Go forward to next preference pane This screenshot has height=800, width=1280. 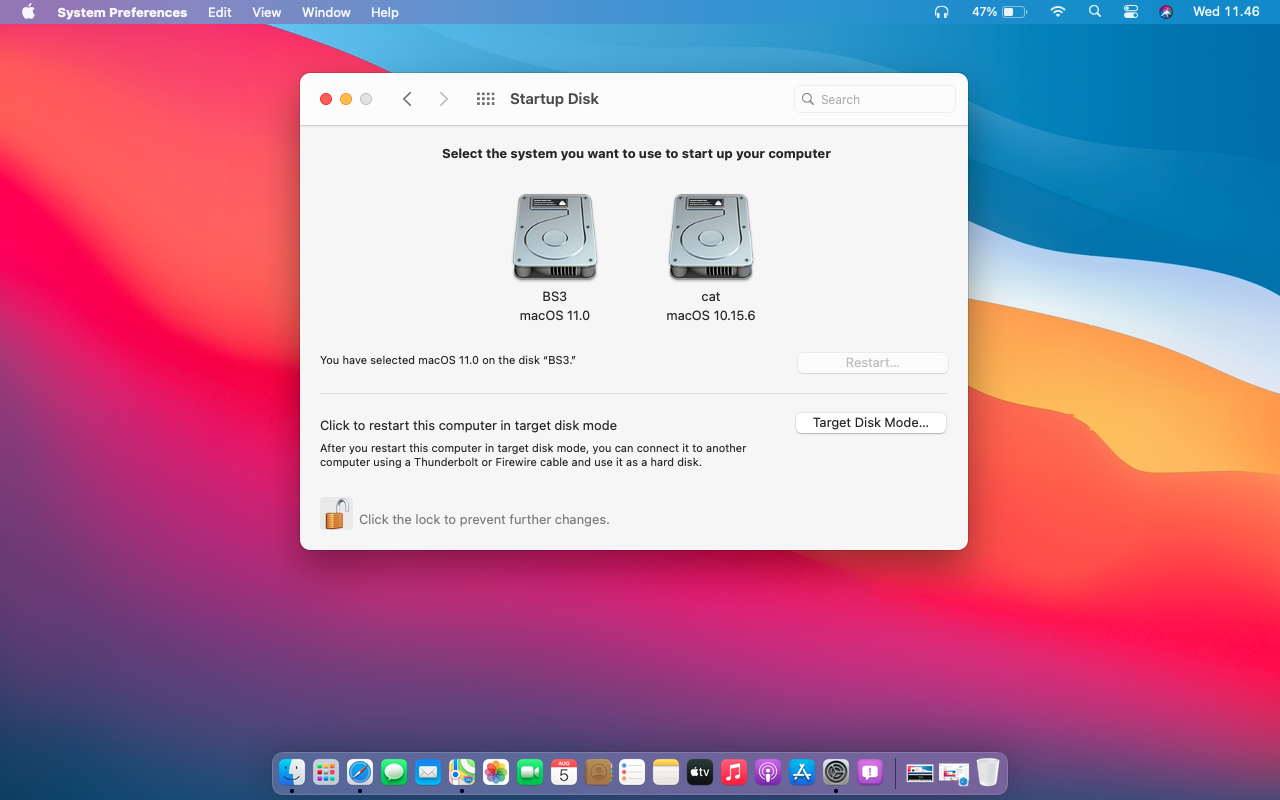pos(444,99)
